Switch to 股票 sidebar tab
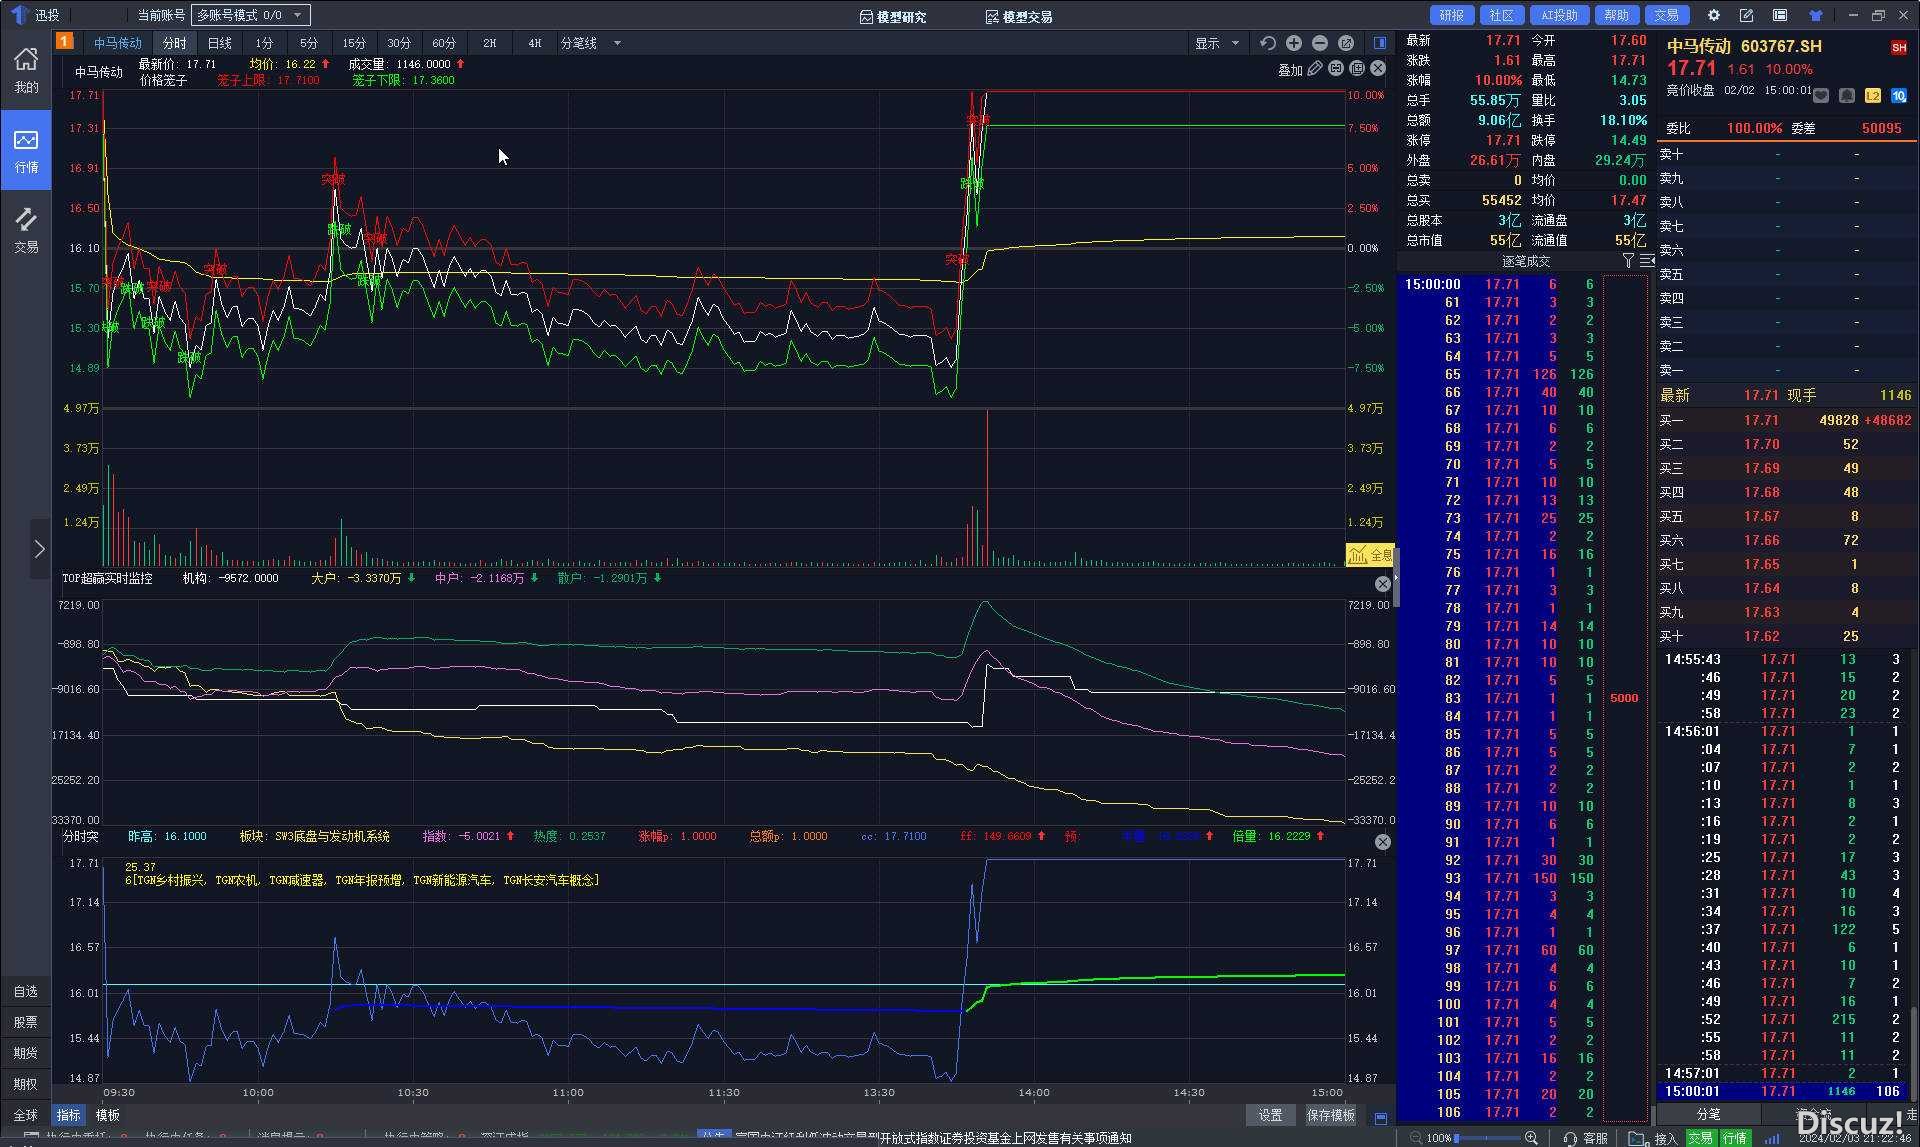This screenshot has height=1147, width=1920. tap(26, 1022)
